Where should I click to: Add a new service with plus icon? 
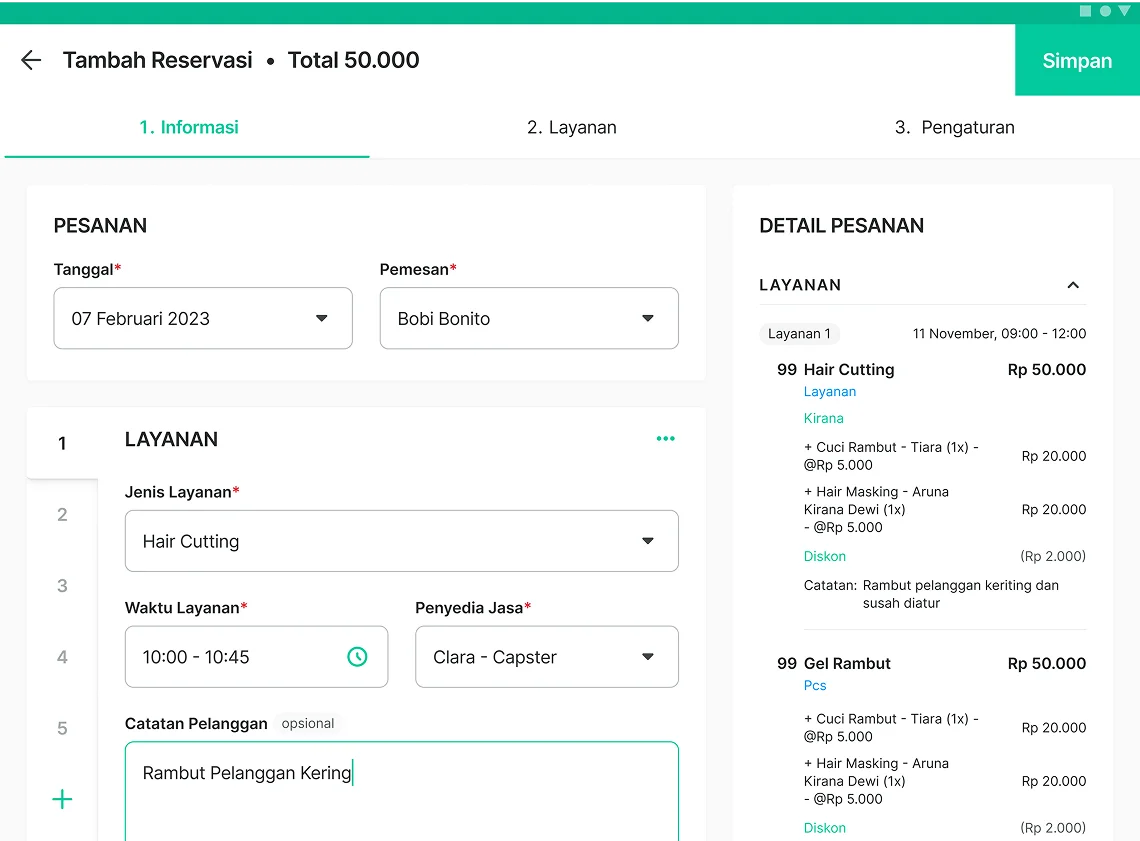62,799
